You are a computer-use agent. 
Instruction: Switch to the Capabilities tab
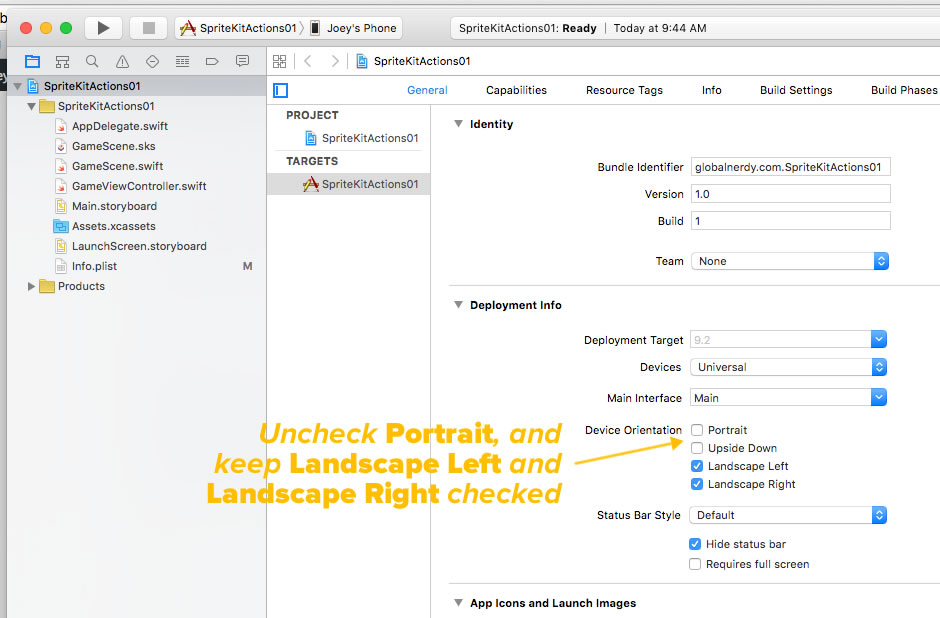coord(516,90)
